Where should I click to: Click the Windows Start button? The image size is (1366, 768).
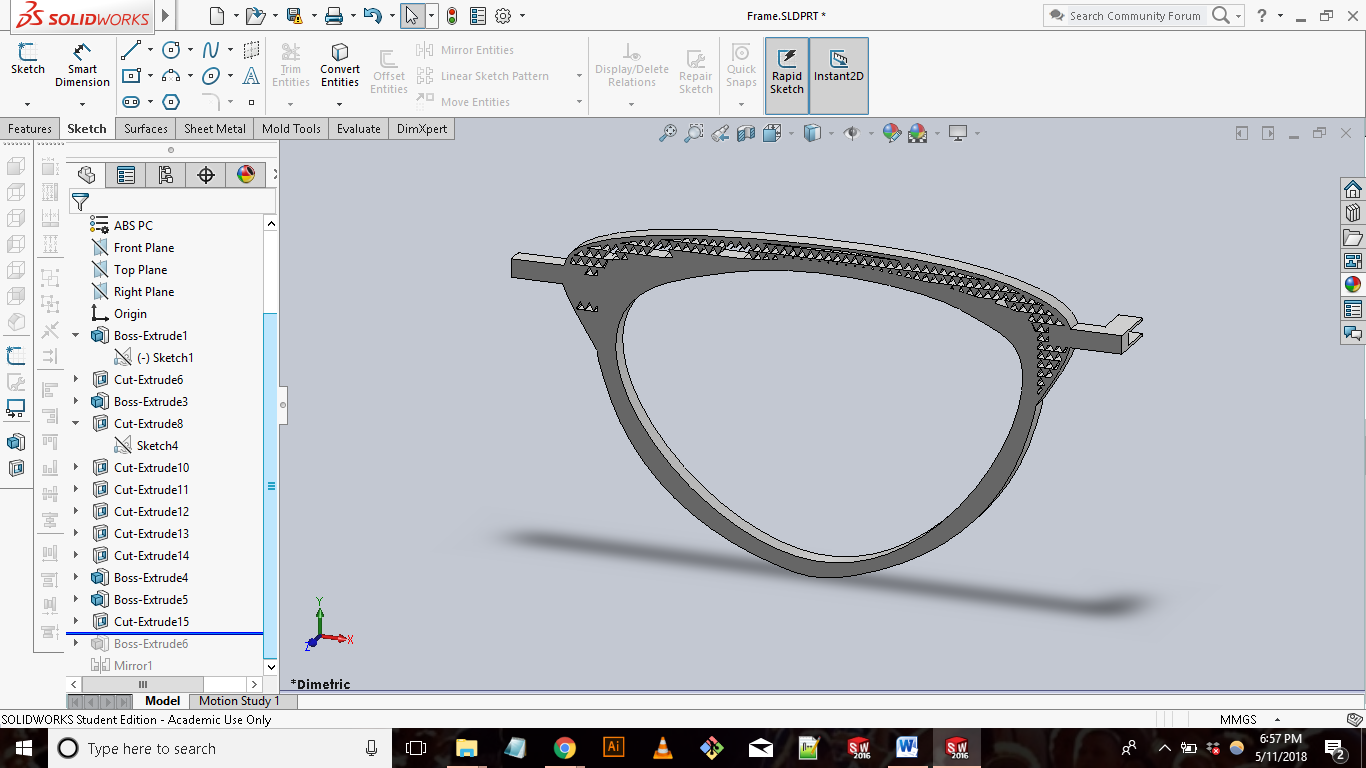(x=24, y=748)
